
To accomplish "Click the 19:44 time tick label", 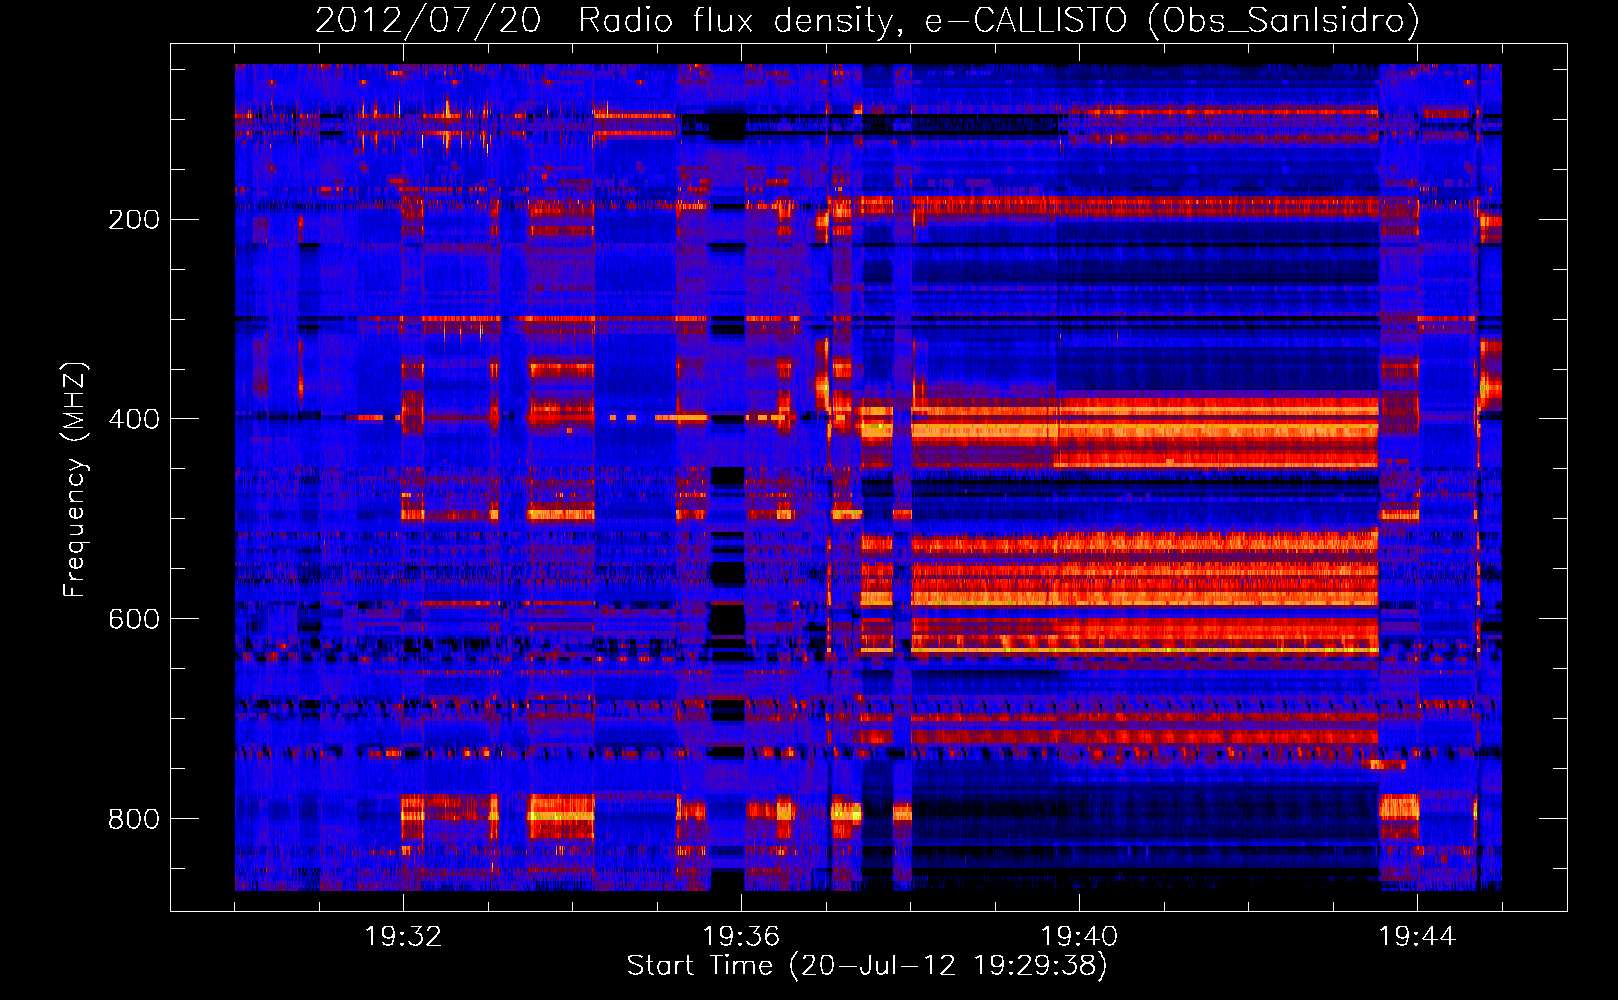I will [x=1417, y=937].
